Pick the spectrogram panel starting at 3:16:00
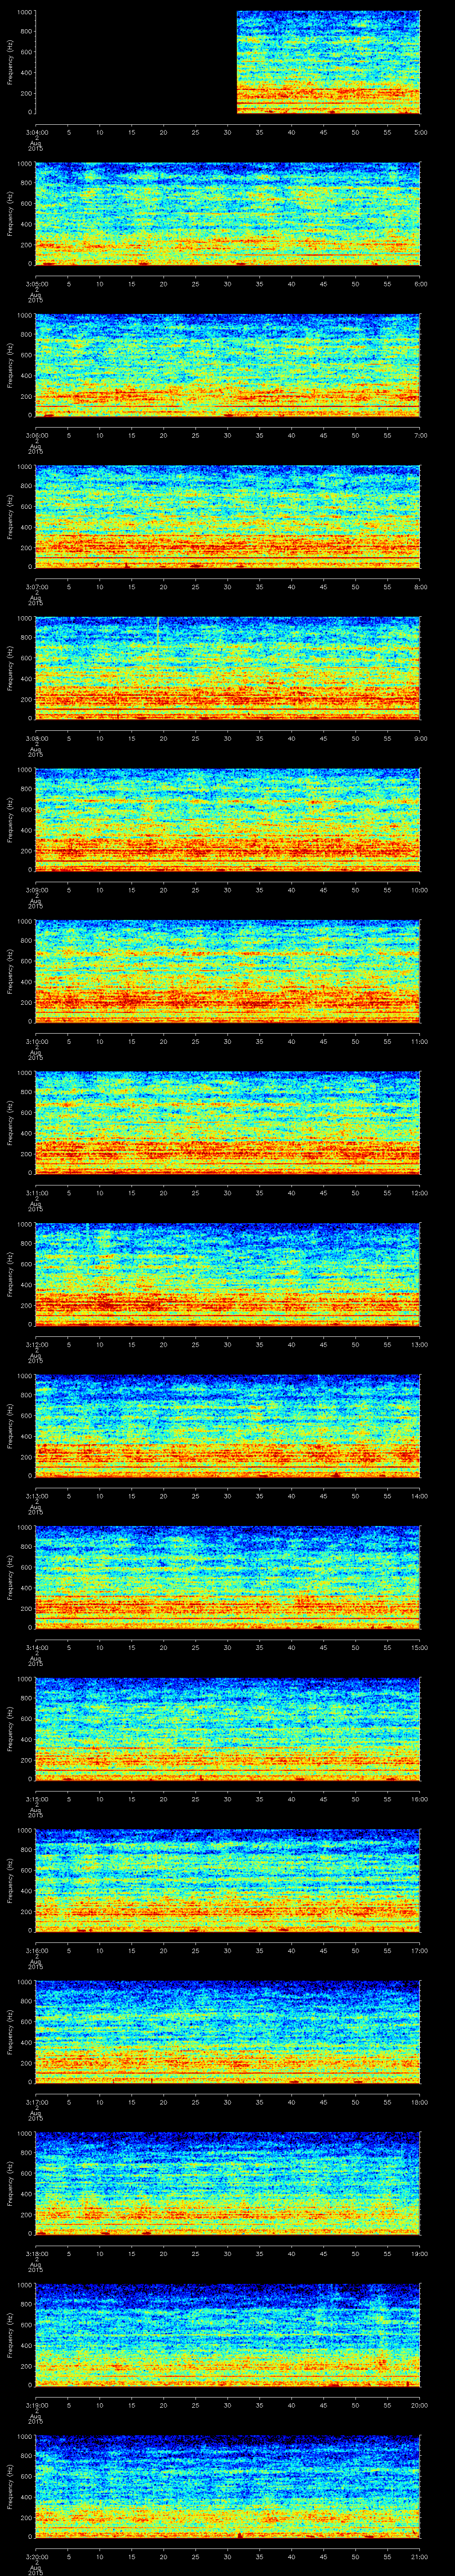The width and height of the screenshot is (455, 2576). [x=228, y=1882]
